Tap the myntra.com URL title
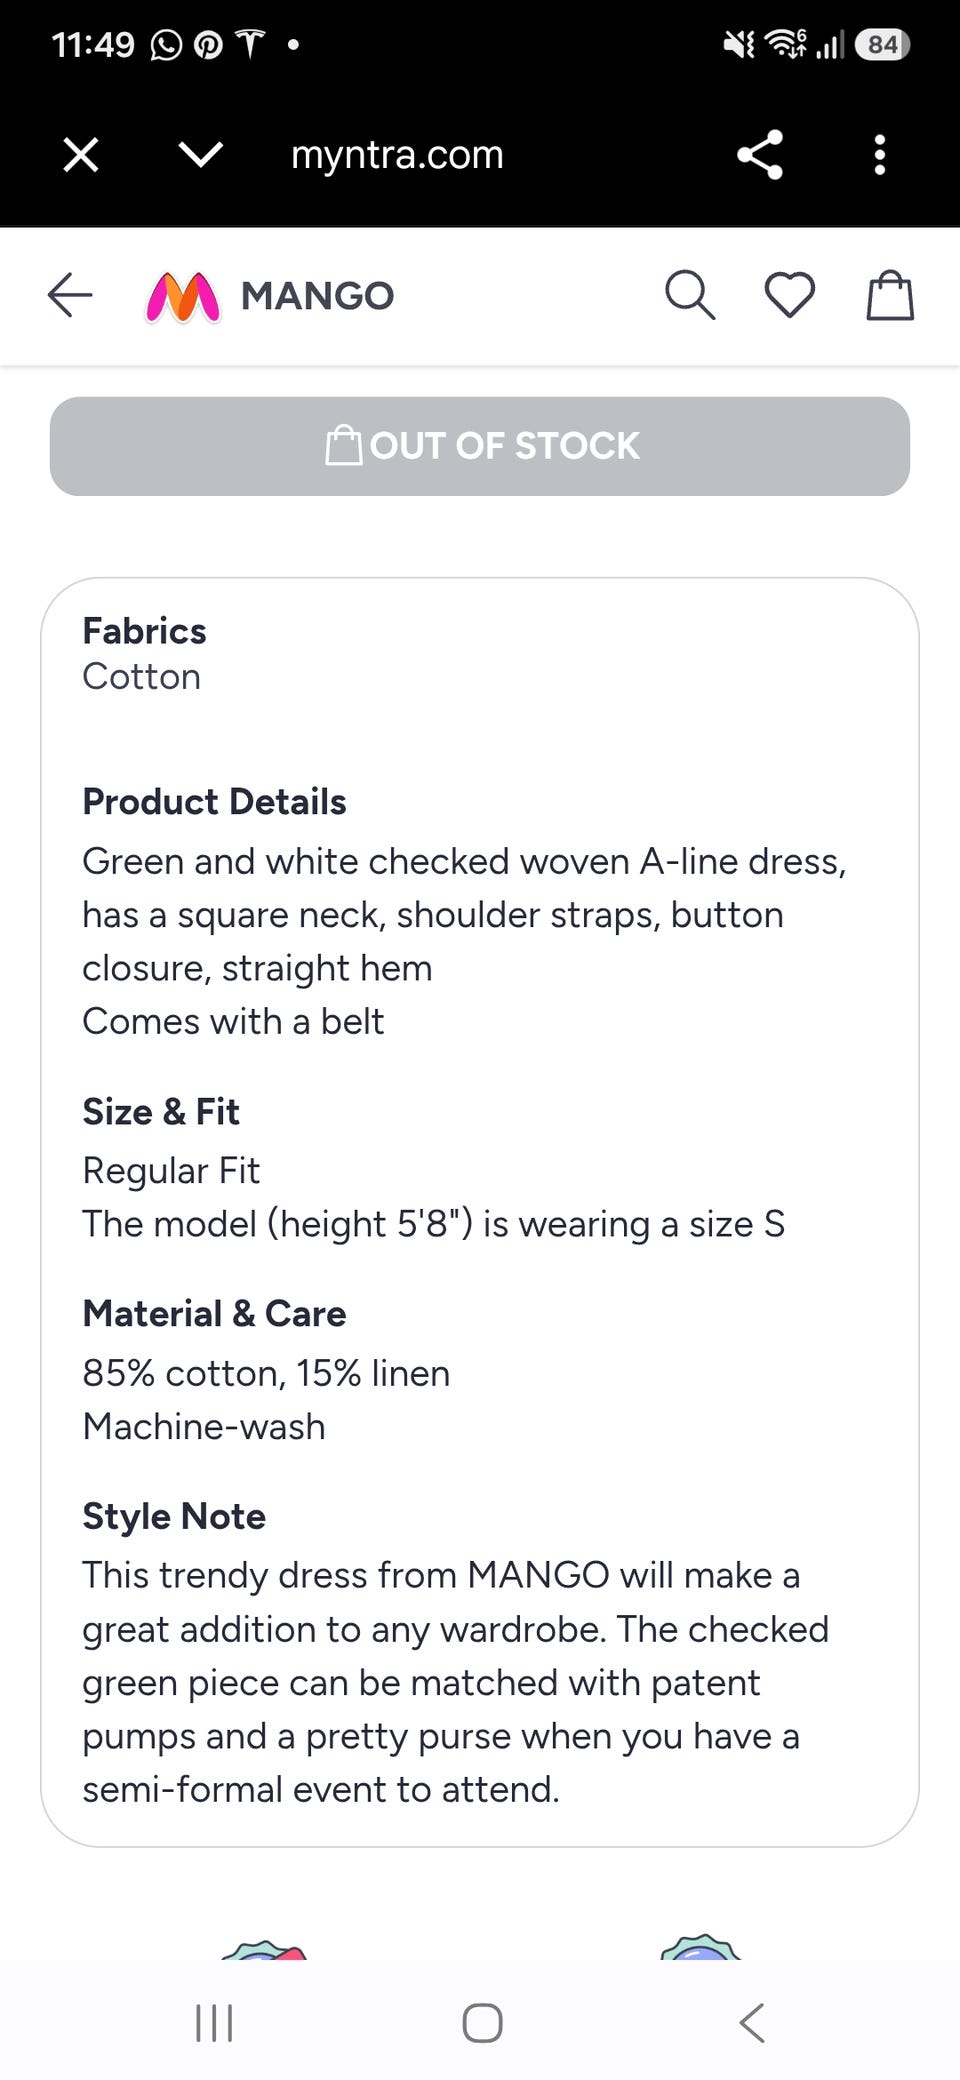 click(x=397, y=155)
